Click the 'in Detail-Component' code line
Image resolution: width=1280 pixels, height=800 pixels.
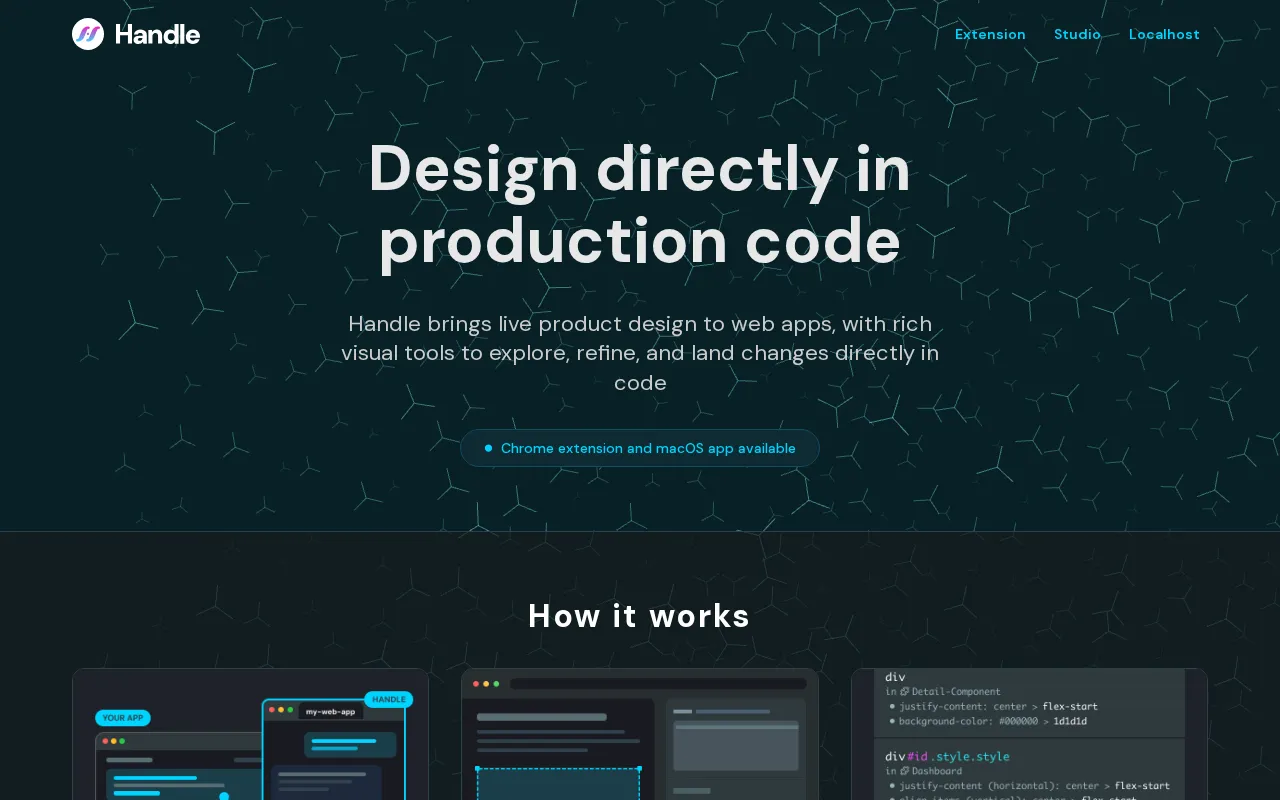(943, 691)
